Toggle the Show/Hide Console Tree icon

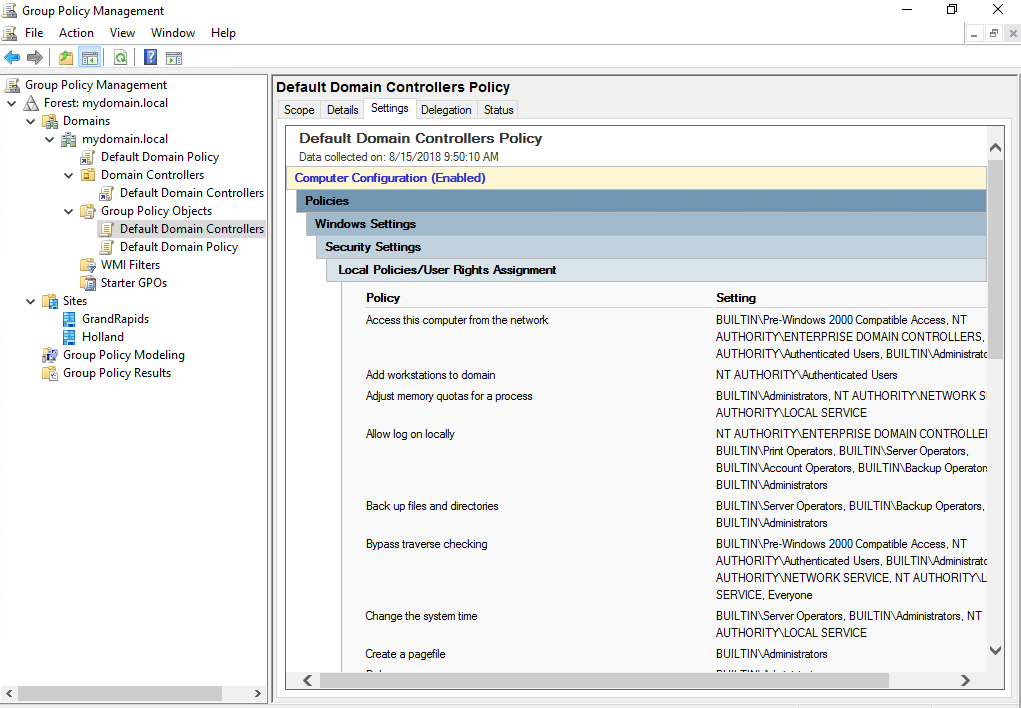coord(90,58)
